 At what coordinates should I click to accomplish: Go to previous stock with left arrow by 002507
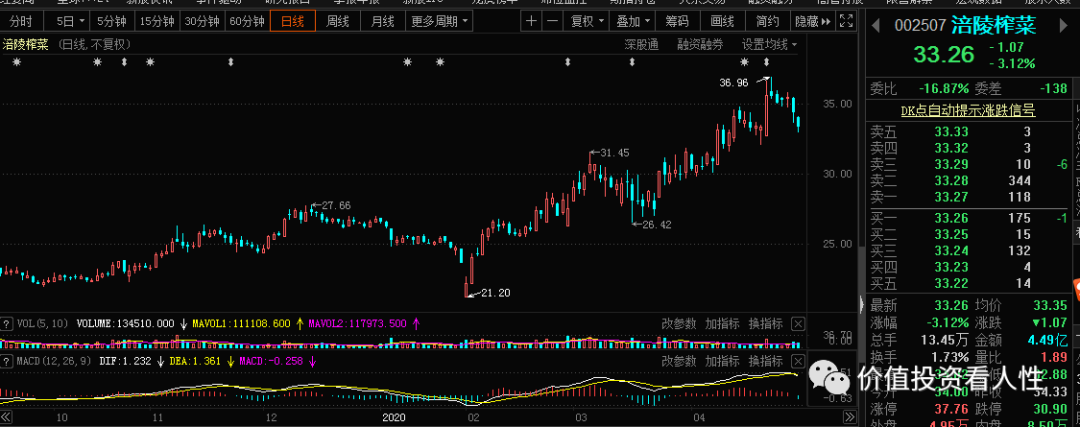(x=876, y=26)
